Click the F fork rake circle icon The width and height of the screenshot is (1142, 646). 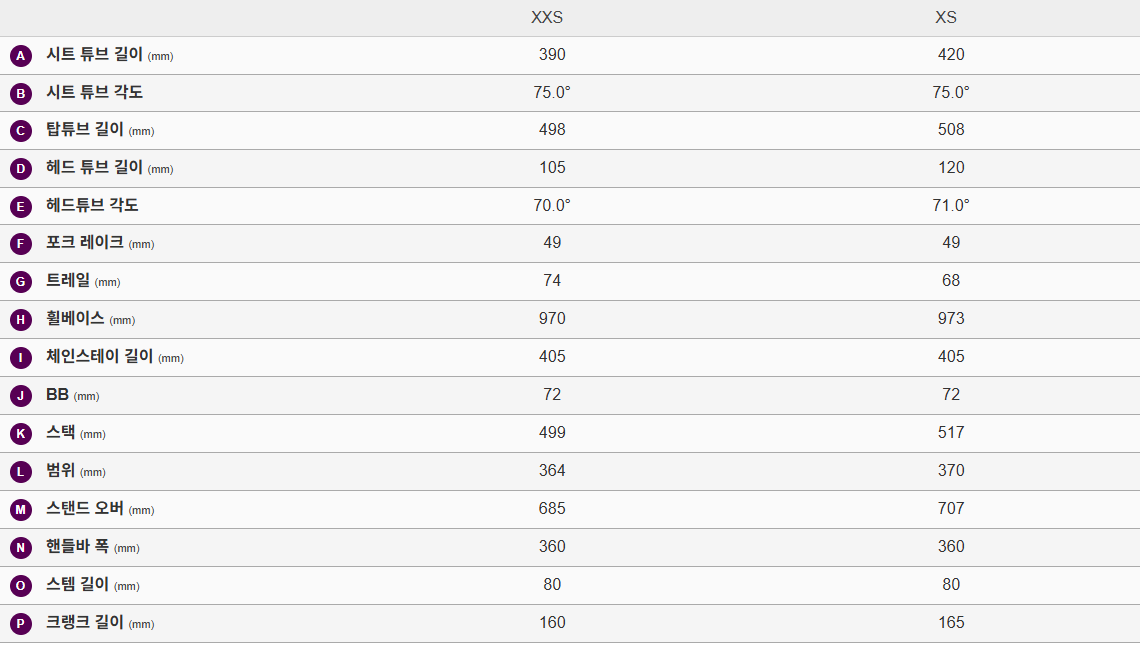[x=20, y=244]
